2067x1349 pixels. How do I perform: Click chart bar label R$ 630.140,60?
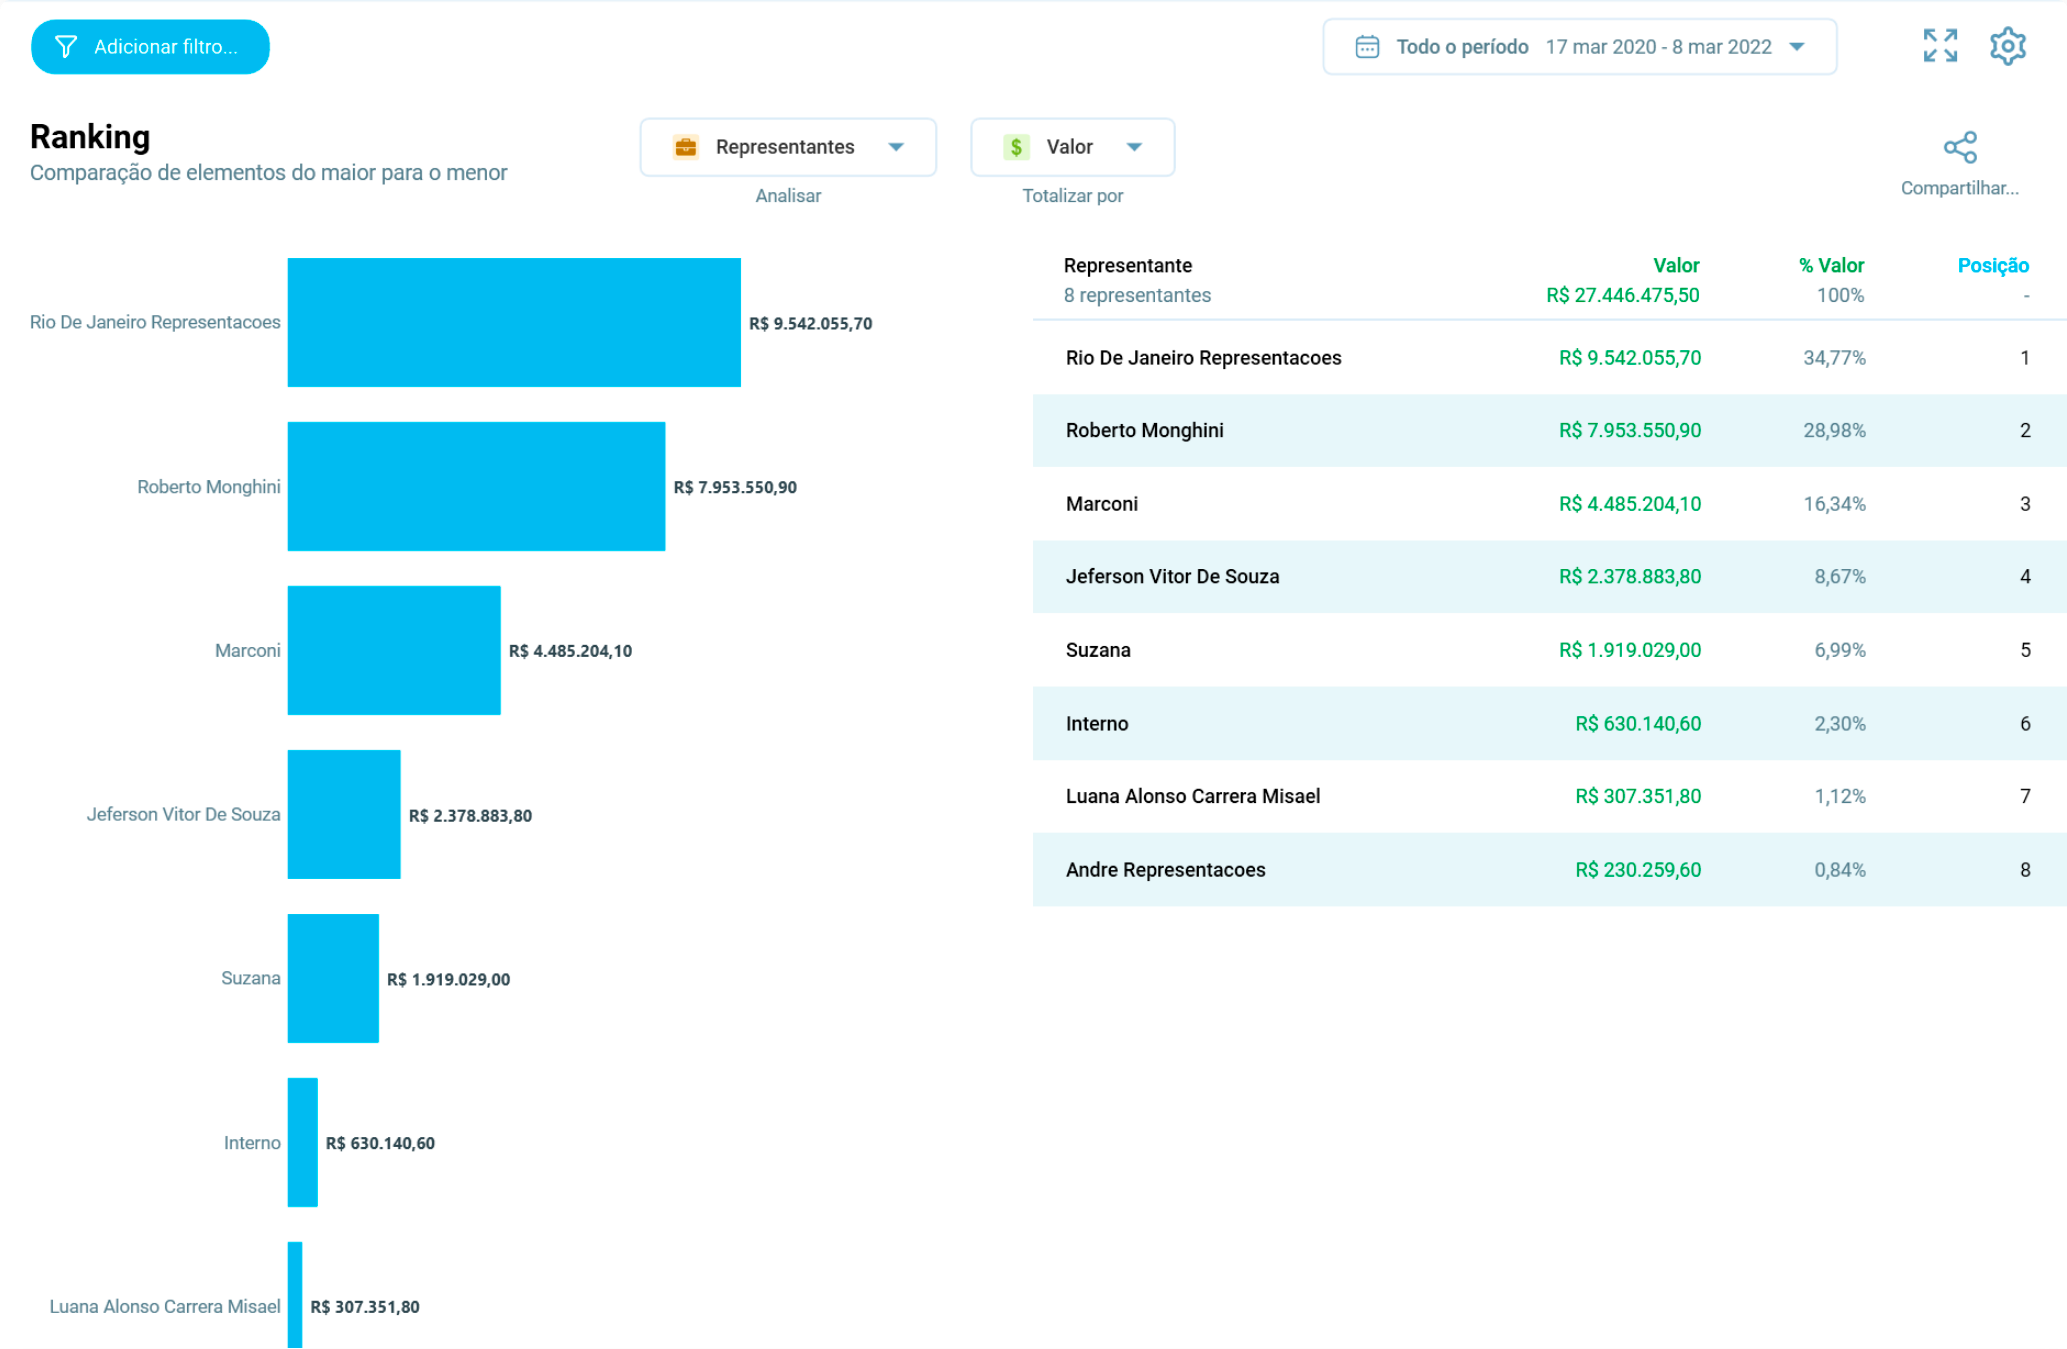(380, 1144)
